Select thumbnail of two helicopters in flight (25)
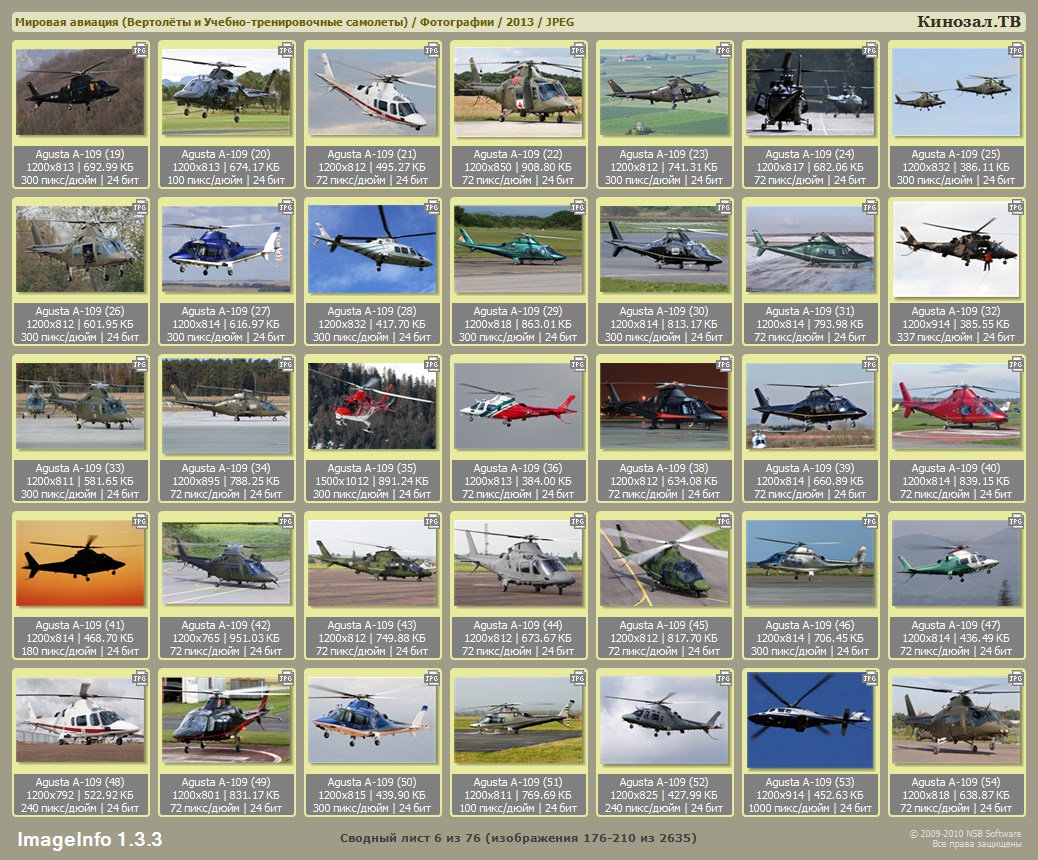This screenshot has height=860, width=1038. (956, 92)
